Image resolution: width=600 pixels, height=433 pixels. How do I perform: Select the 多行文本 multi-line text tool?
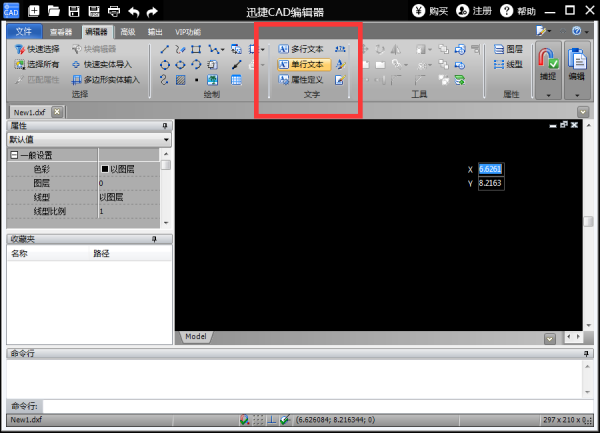[x=302, y=48]
